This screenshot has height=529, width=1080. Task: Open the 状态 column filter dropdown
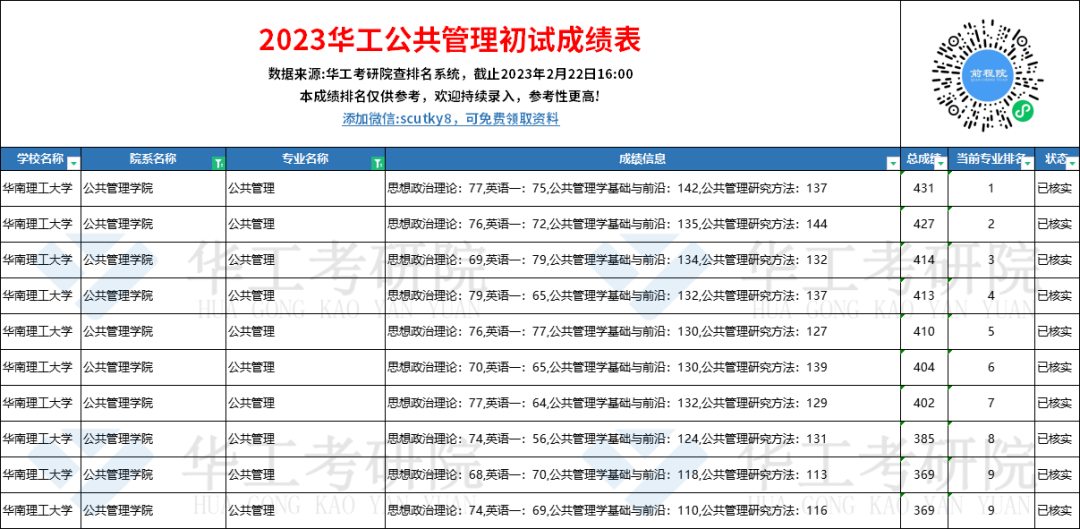pos(1072,163)
